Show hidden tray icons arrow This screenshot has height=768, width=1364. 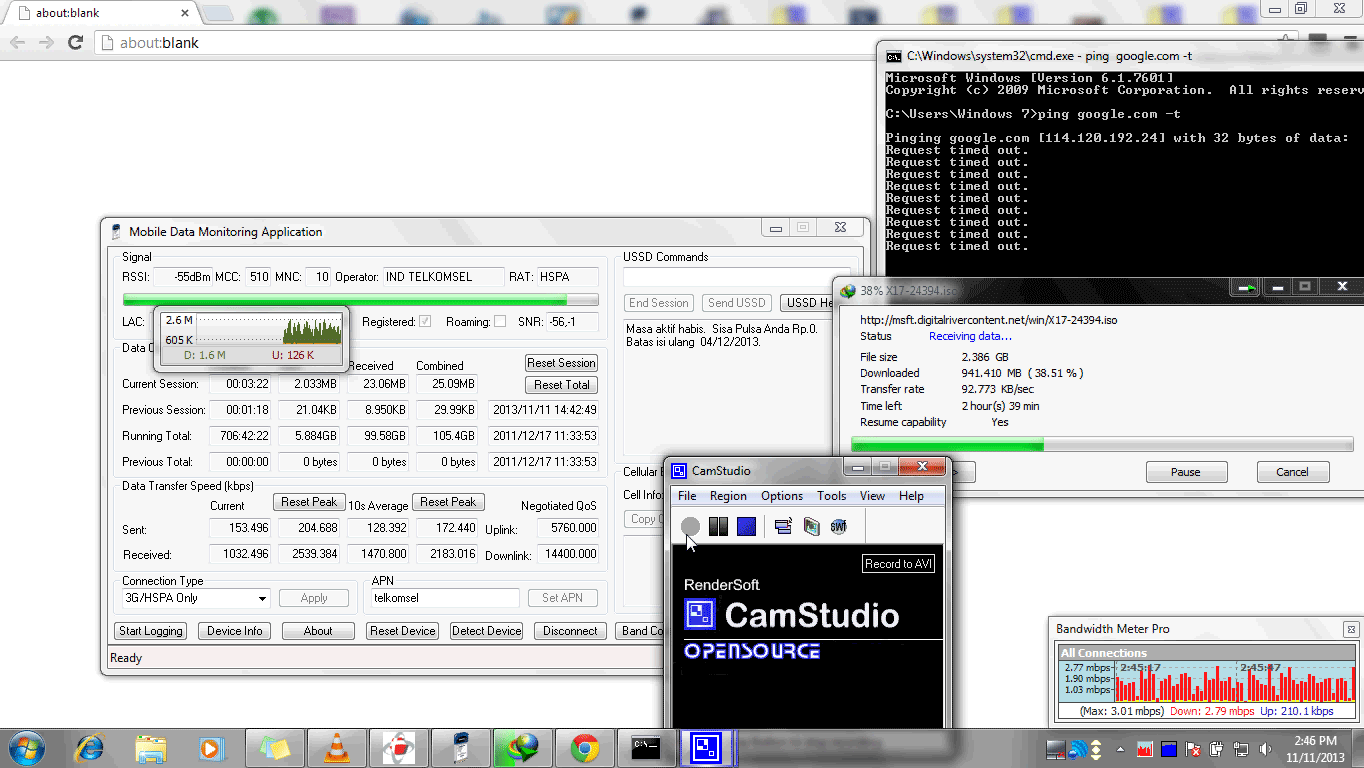click(1121, 748)
